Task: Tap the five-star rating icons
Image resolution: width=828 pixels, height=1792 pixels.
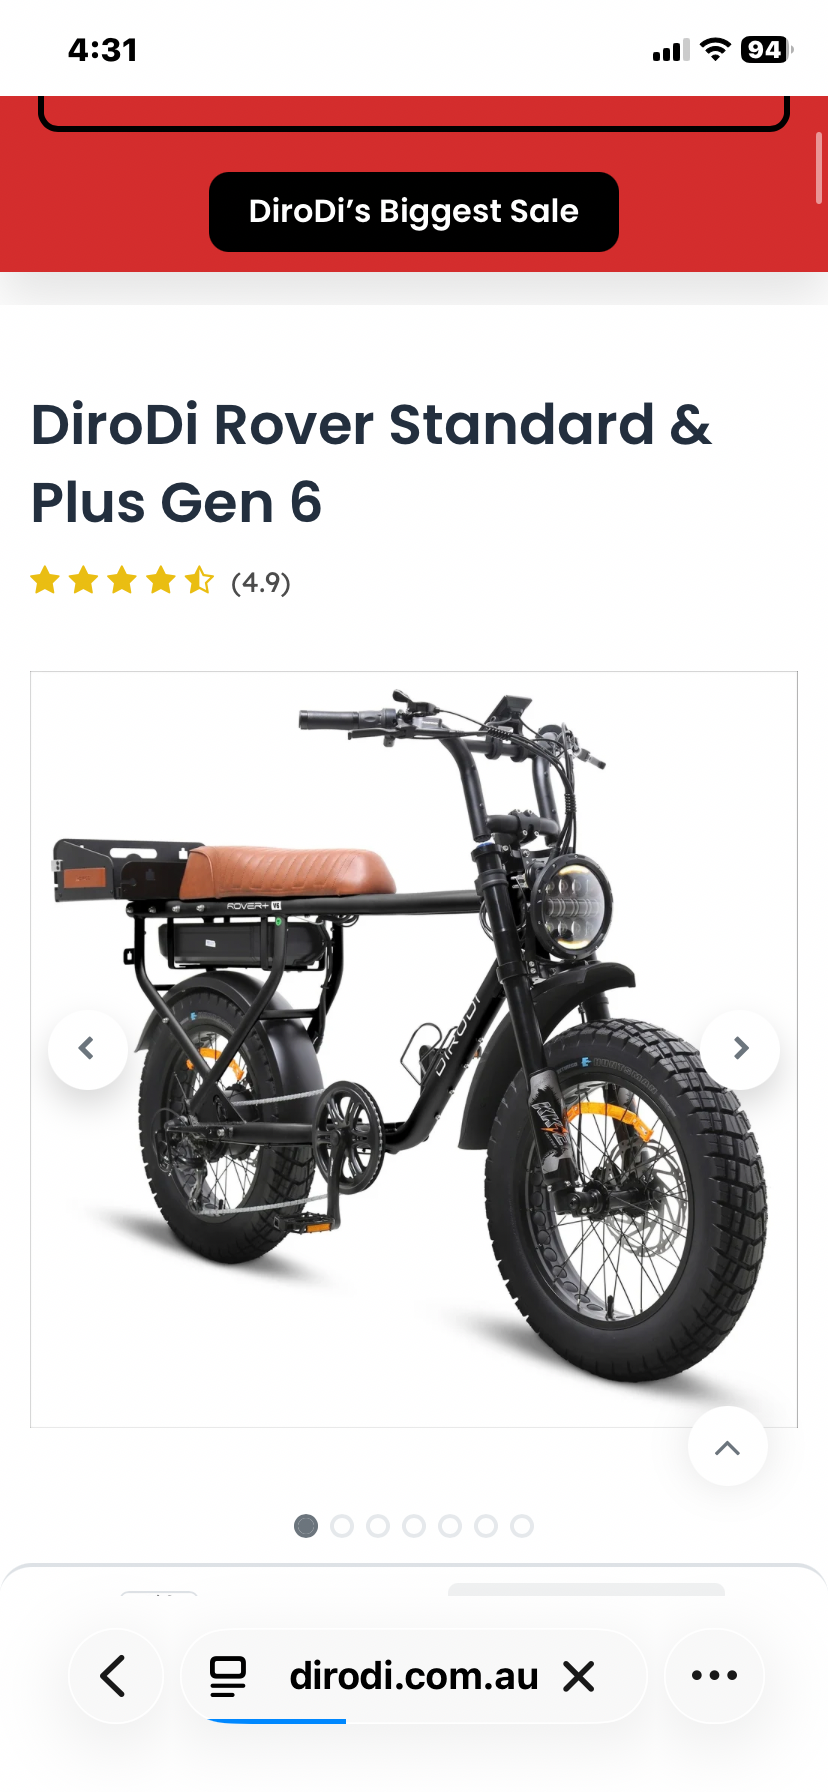Action: click(x=122, y=580)
